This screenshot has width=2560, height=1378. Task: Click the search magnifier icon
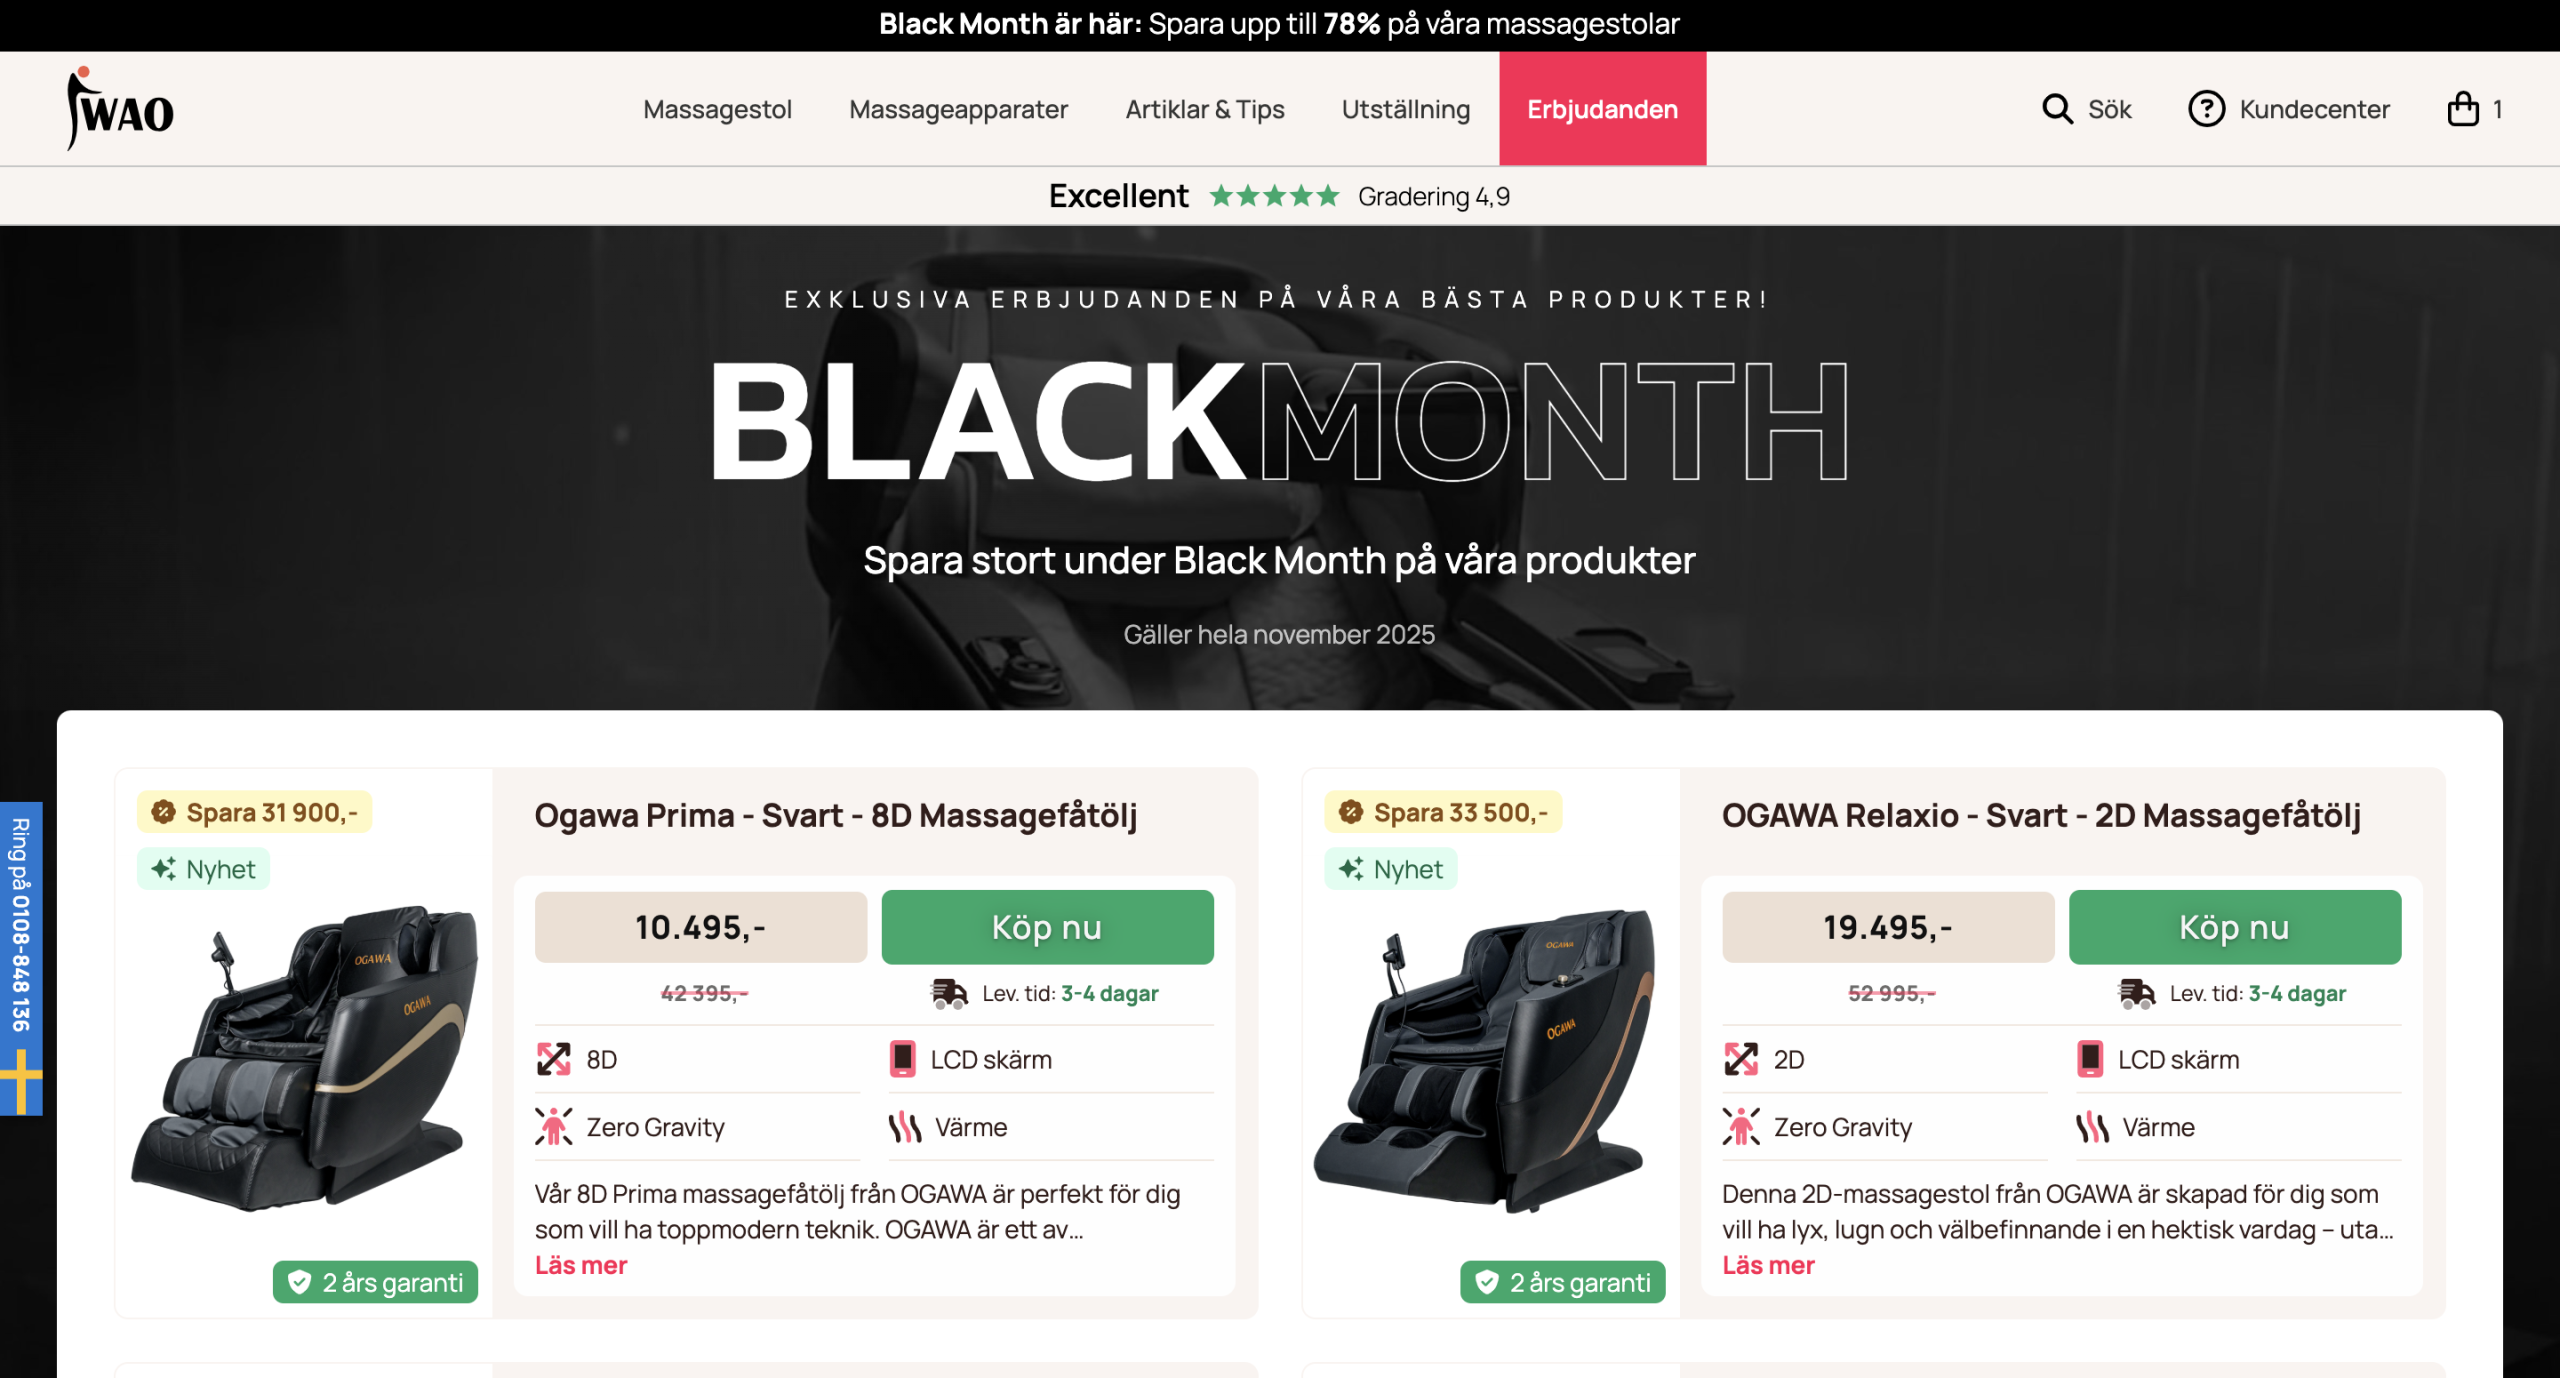pos(2056,109)
